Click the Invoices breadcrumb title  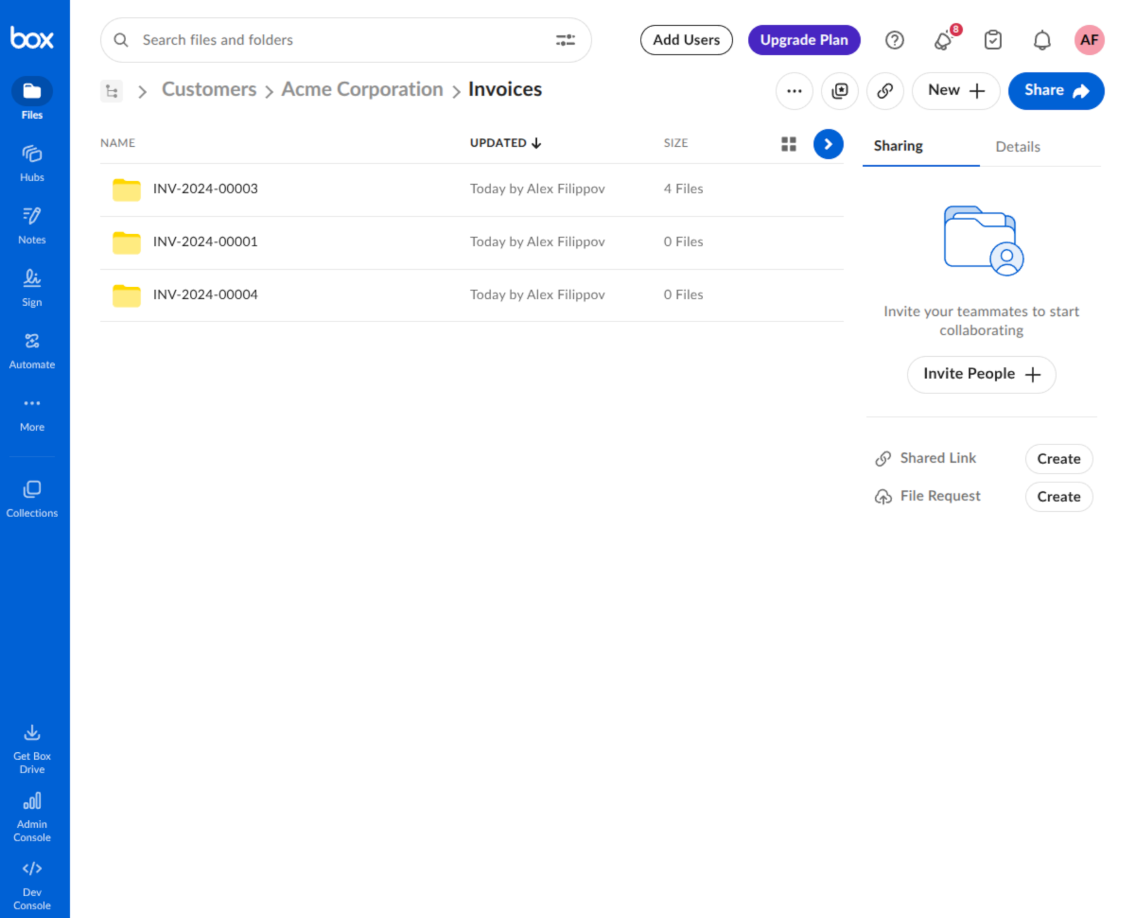pyautogui.click(x=505, y=89)
